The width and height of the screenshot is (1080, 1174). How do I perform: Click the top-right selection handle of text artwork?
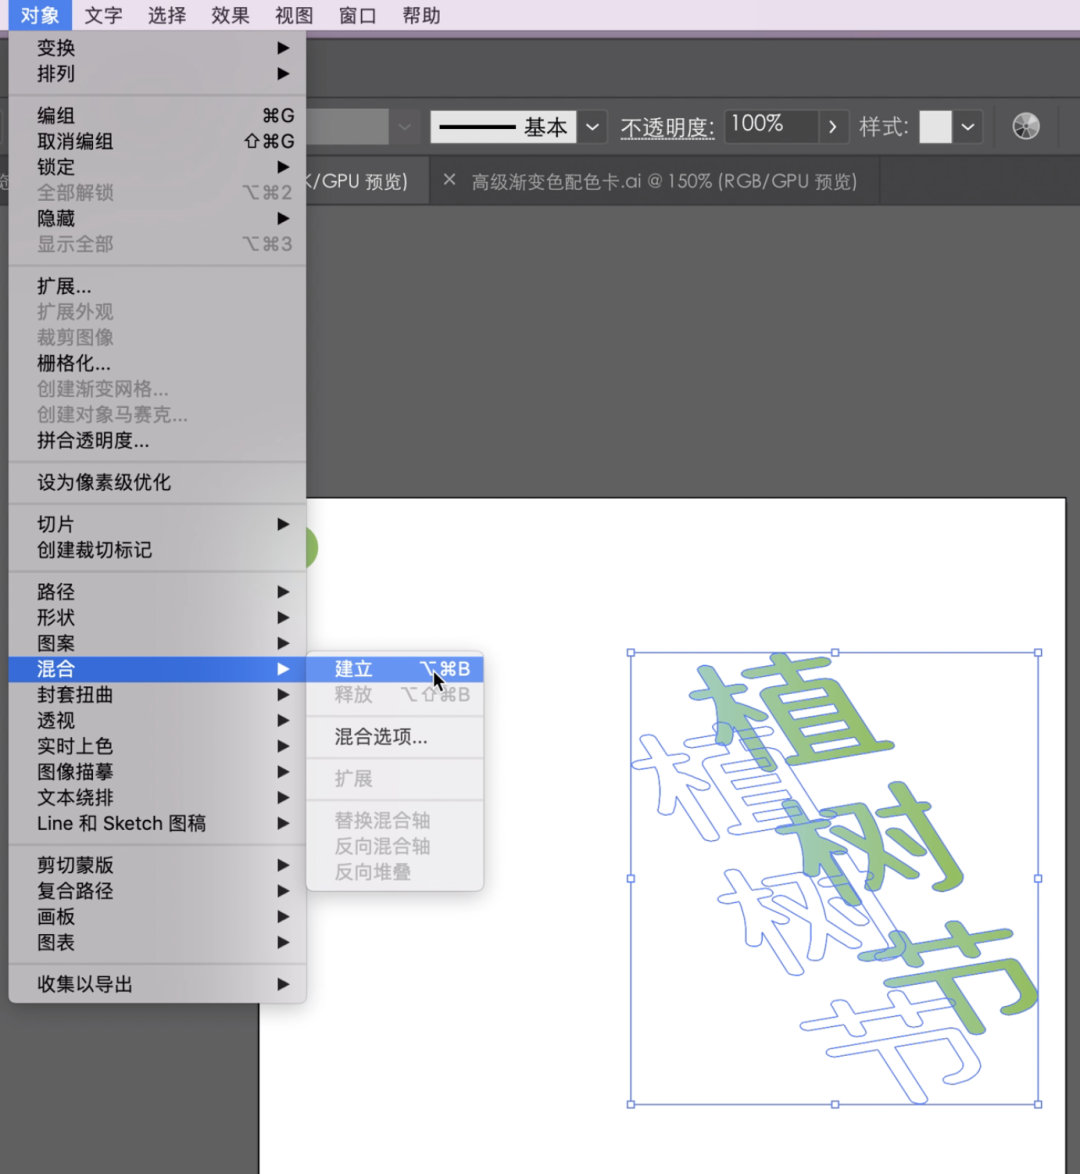1038,653
